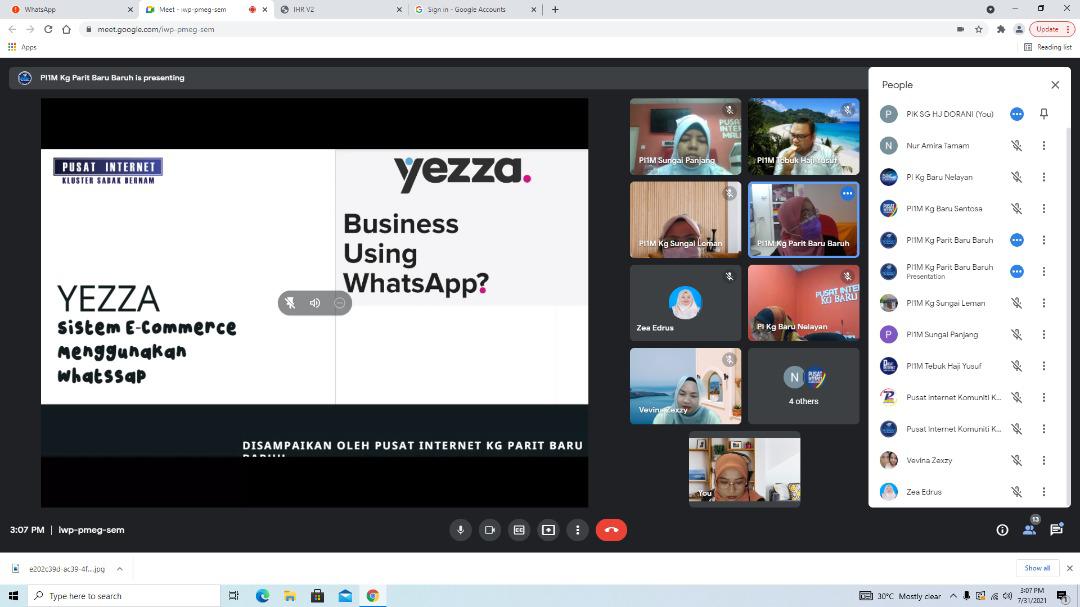The width and height of the screenshot is (1080, 607).
Task: Switch to the IHR V2 browser tab
Action: 338,10
